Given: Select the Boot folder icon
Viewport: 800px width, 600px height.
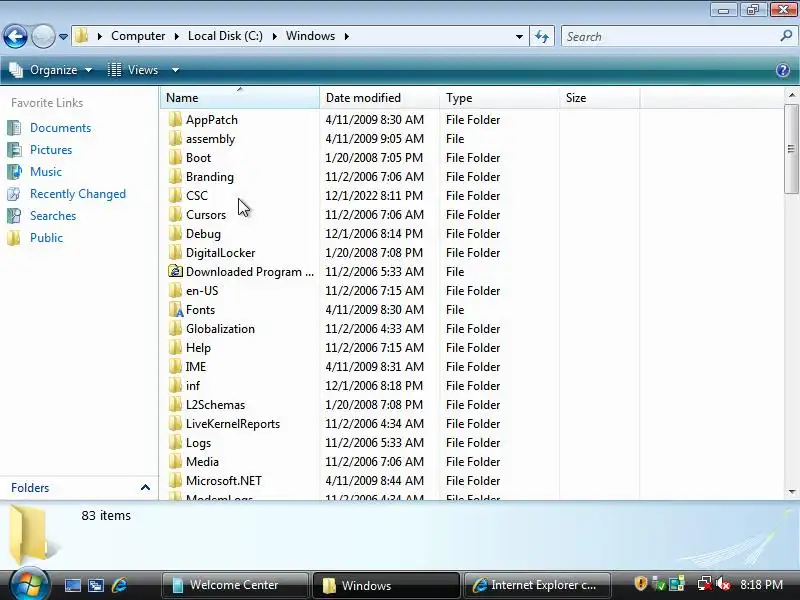Looking at the screenshot, I should click(x=175, y=158).
